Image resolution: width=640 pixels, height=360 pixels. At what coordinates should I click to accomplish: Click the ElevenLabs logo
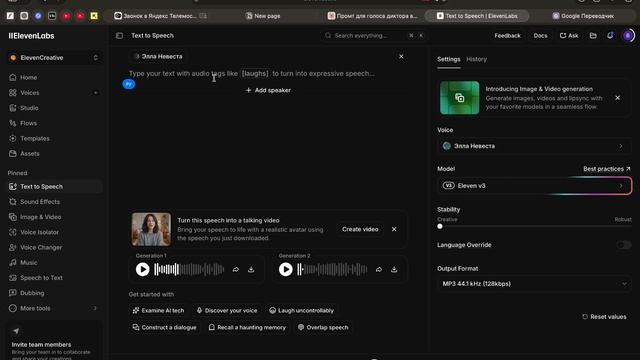31,36
